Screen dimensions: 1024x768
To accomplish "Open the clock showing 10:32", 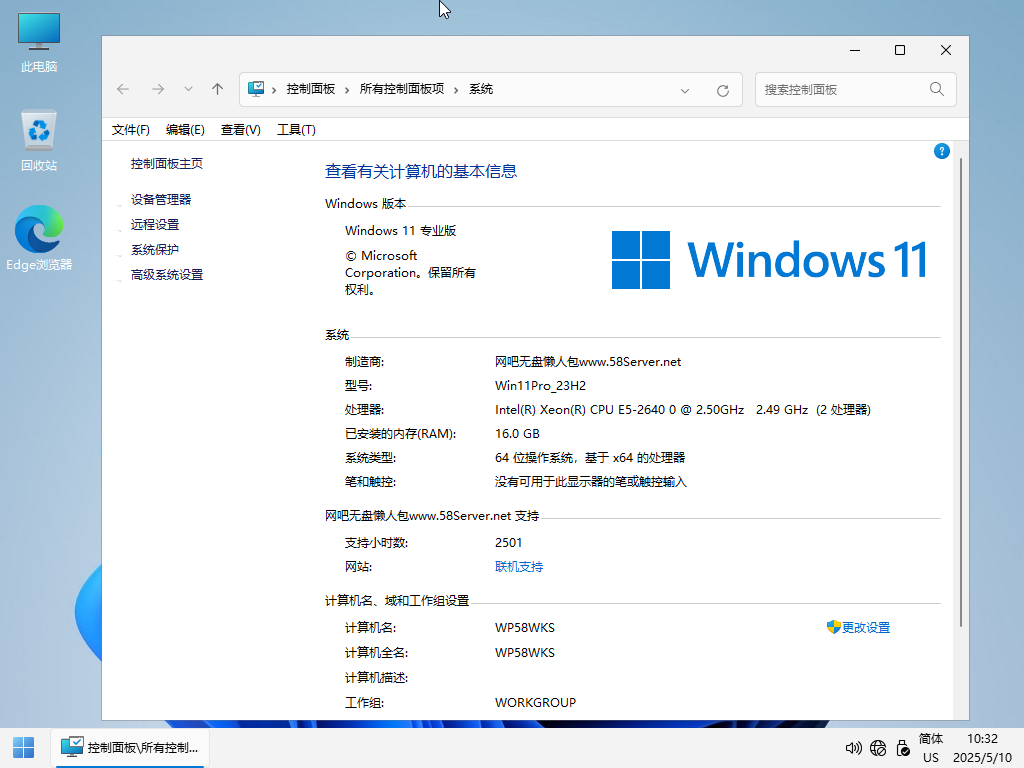I will tap(982, 748).
